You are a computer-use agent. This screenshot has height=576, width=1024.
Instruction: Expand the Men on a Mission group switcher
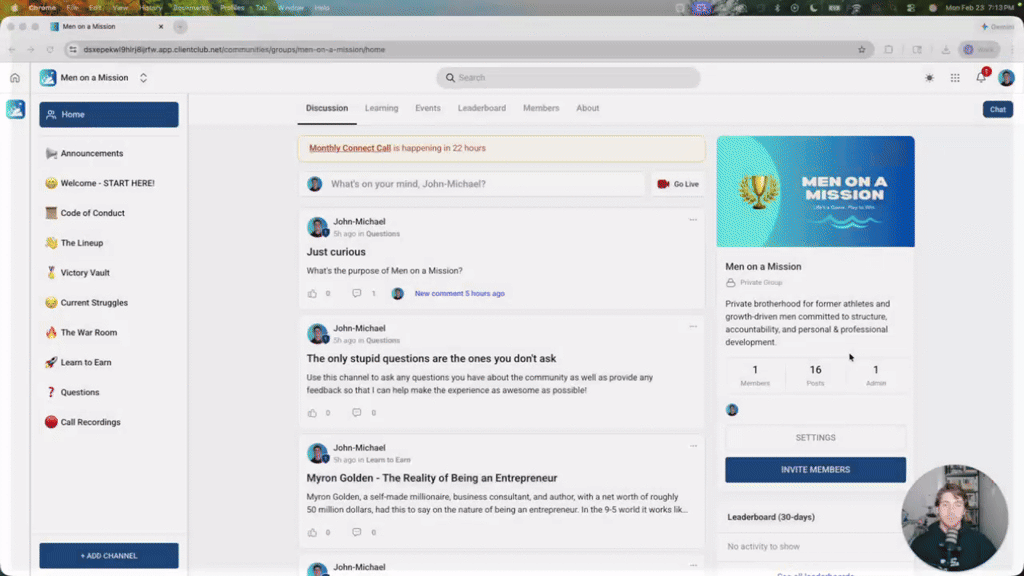(143, 78)
